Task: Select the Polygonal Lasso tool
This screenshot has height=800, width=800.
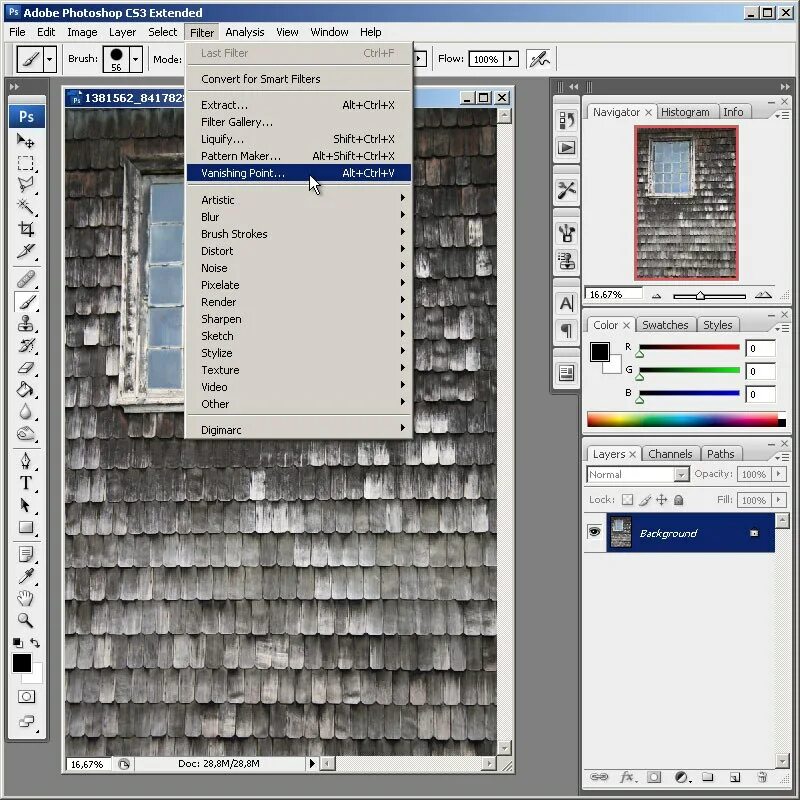Action: pos(25,184)
